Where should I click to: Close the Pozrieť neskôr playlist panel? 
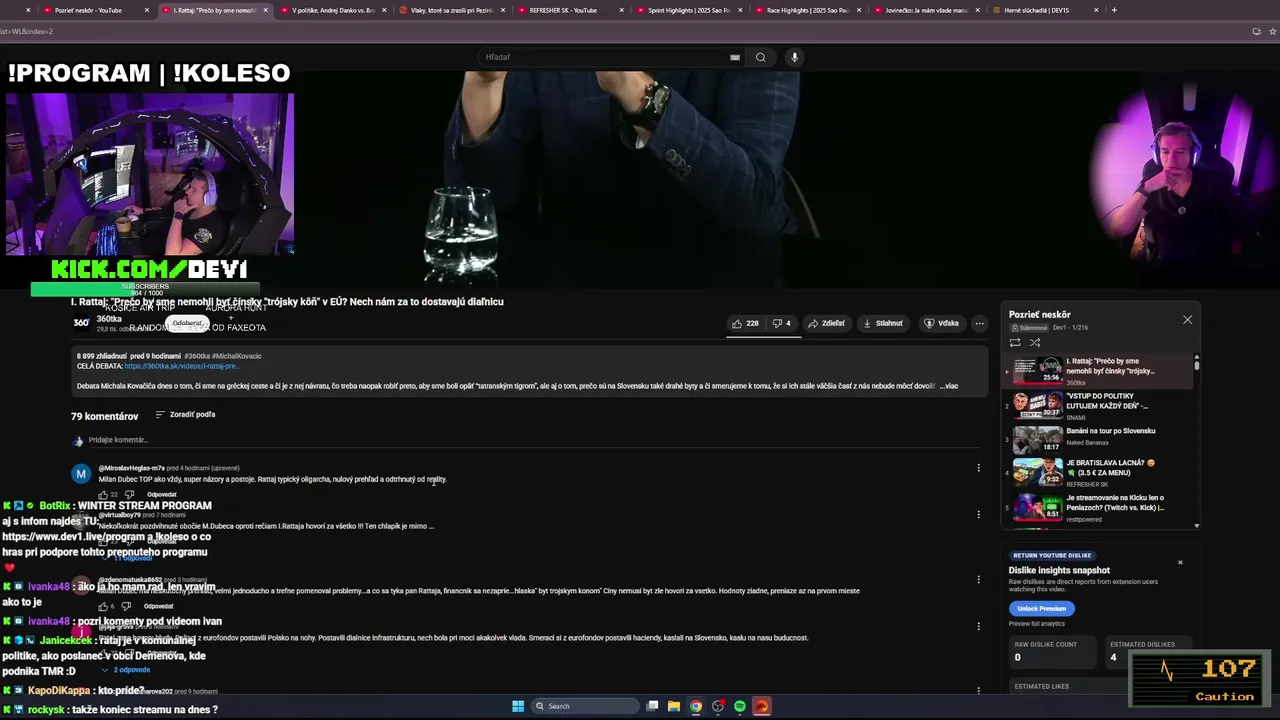1187,320
